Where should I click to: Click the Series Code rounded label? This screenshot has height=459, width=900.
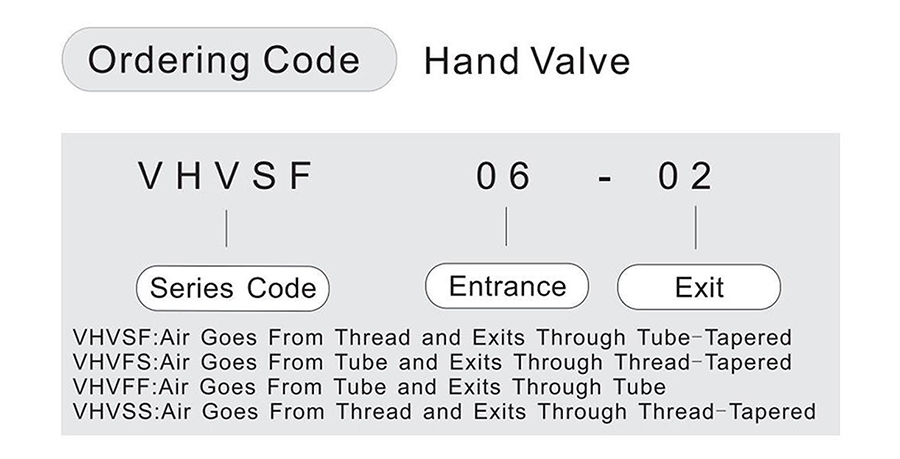pyautogui.click(x=232, y=288)
